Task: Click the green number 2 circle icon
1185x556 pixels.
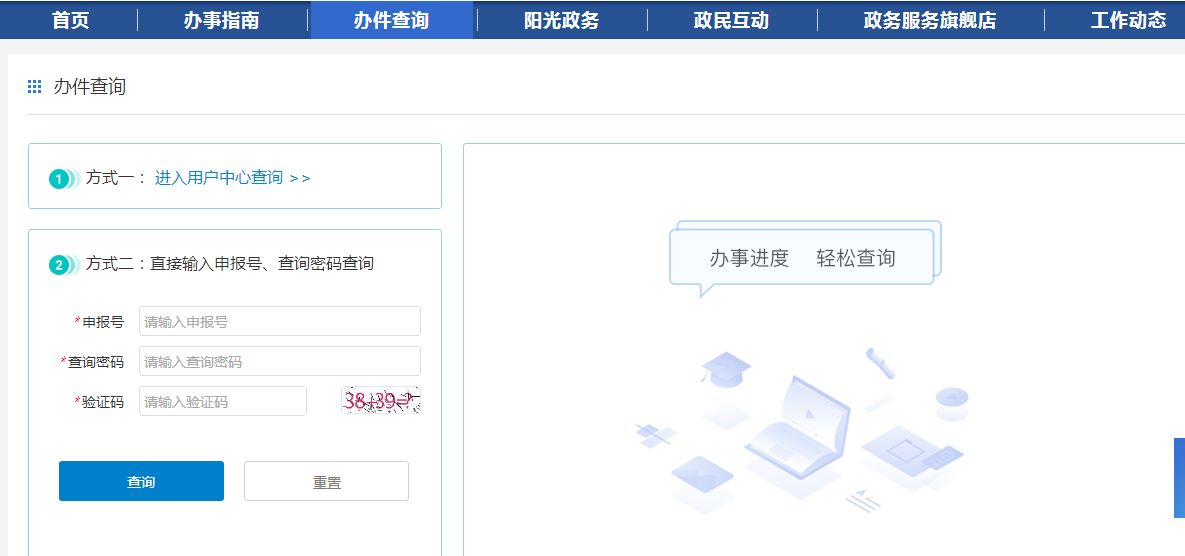Action: click(x=60, y=265)
